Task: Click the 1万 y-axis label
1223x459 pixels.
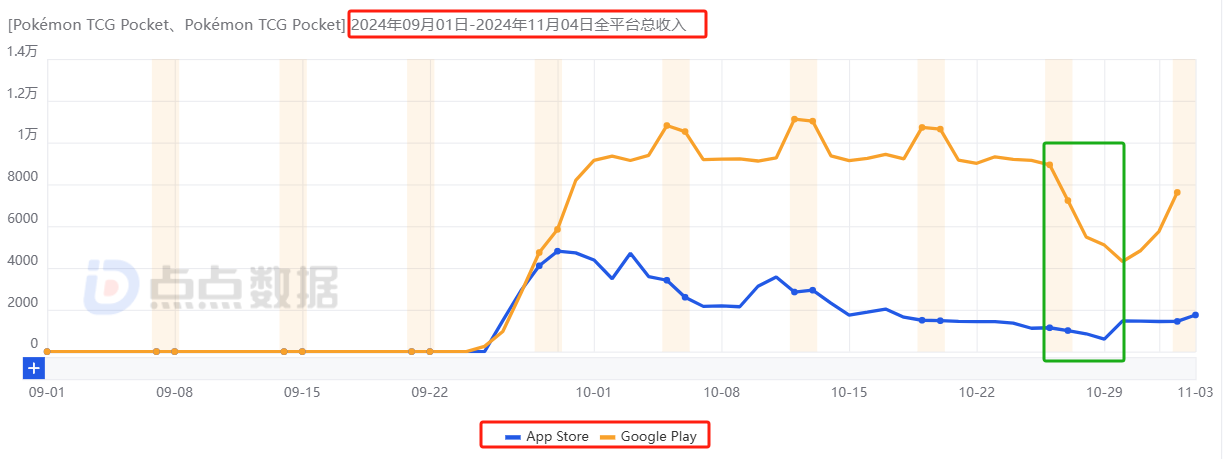Action: [x=27, y=135]
